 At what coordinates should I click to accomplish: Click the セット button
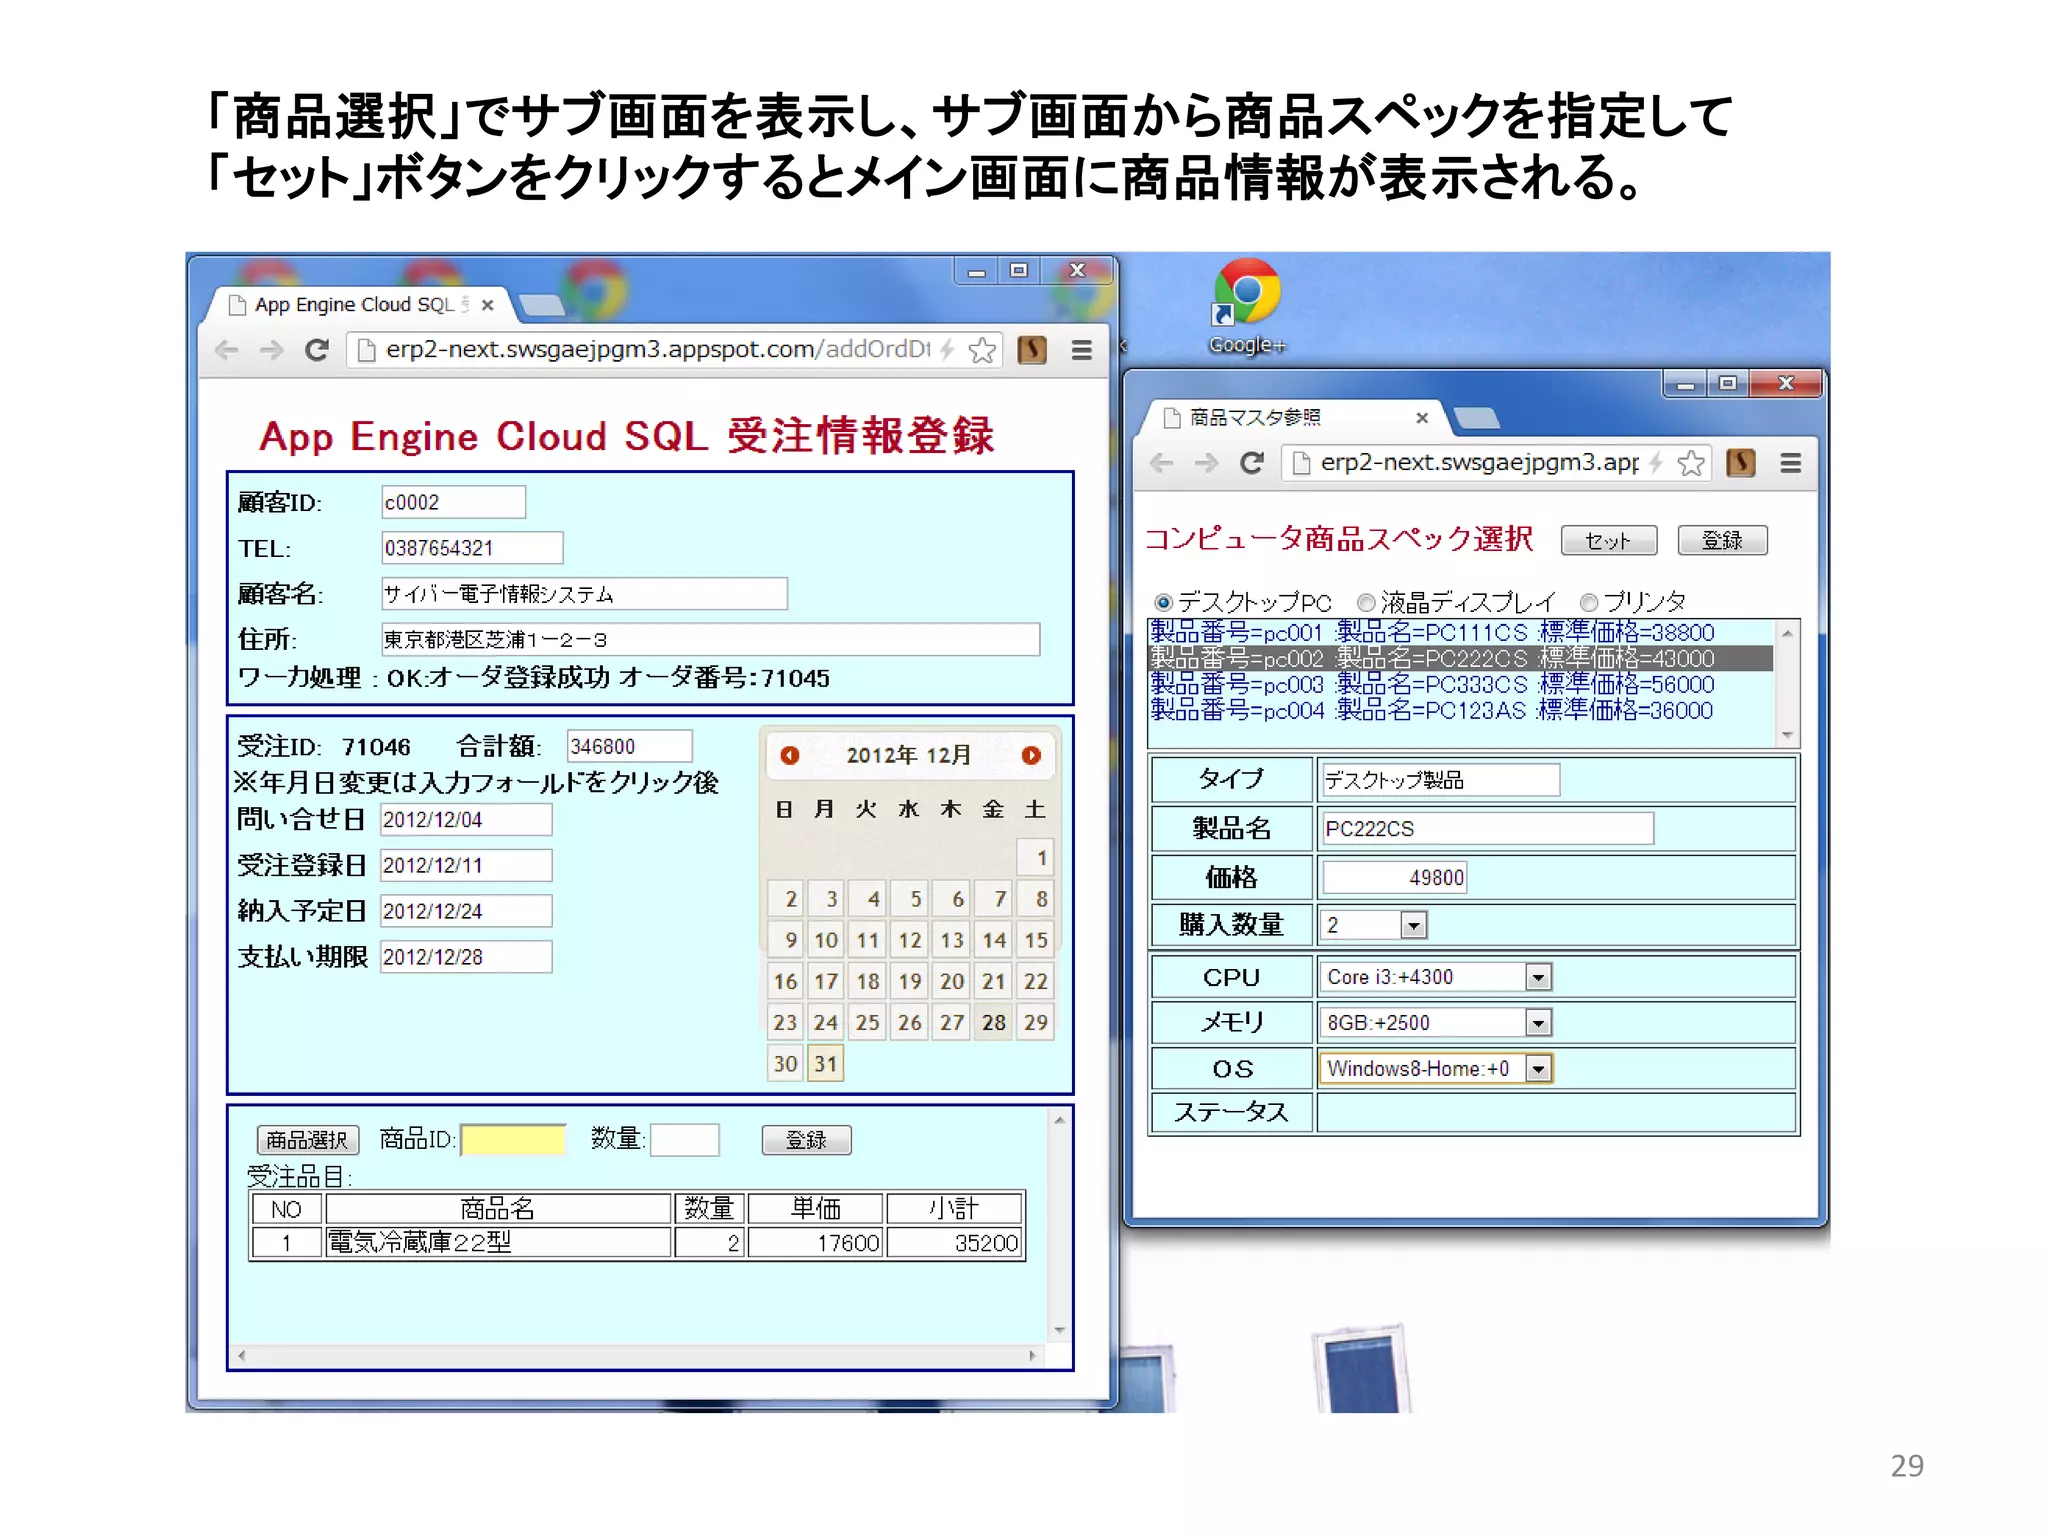(1608, 540)
